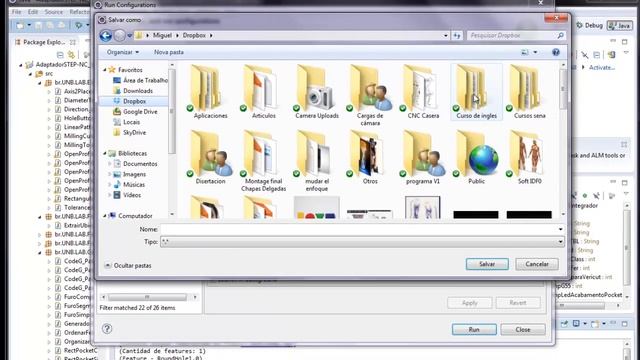The image size is (640, 360).
Task: Open the address bar history dropdown
Action: [x=445, y=36]
